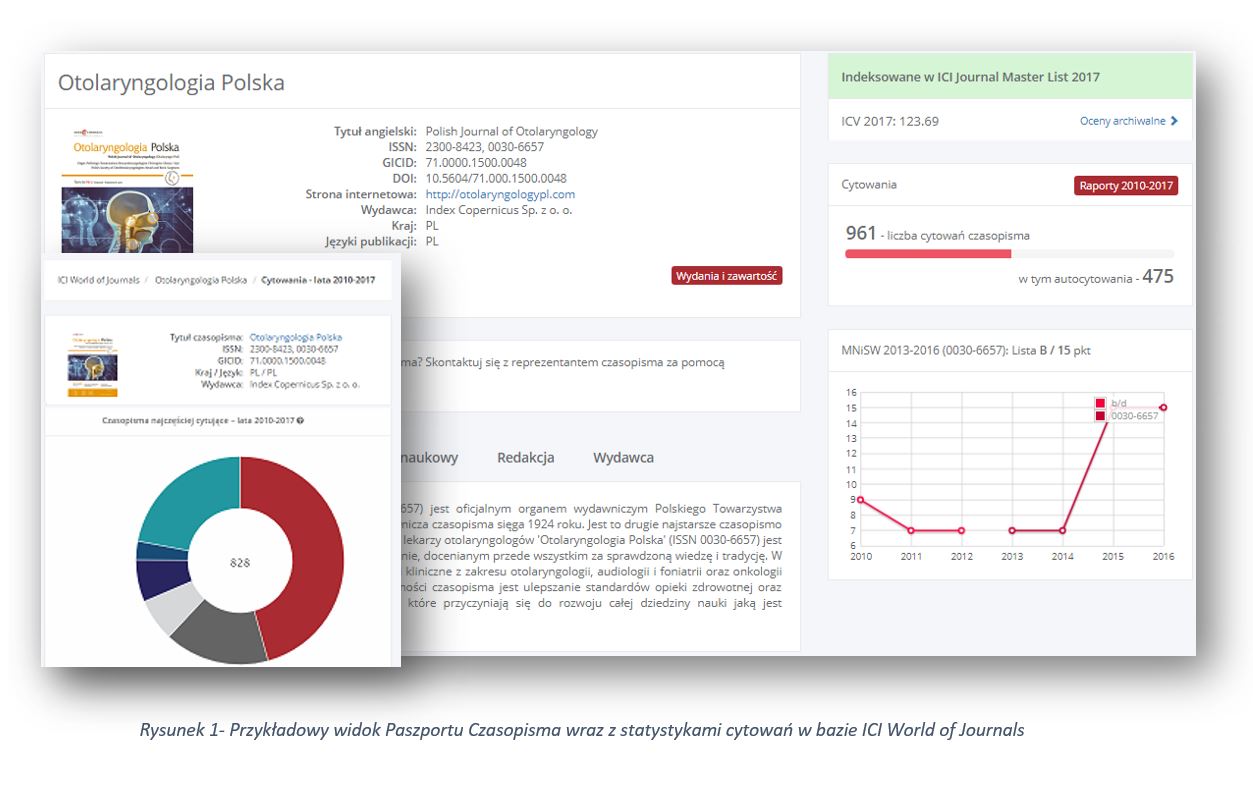
Task: Click the 'Cytowania' panel label
Action: pos(869,185)
